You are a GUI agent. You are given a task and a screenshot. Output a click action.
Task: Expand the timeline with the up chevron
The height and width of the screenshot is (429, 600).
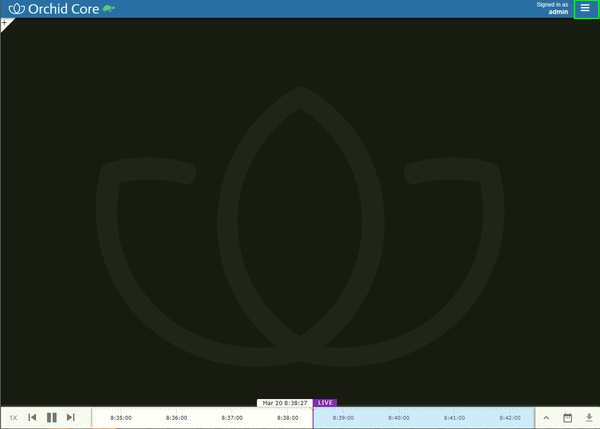point(546,418)
